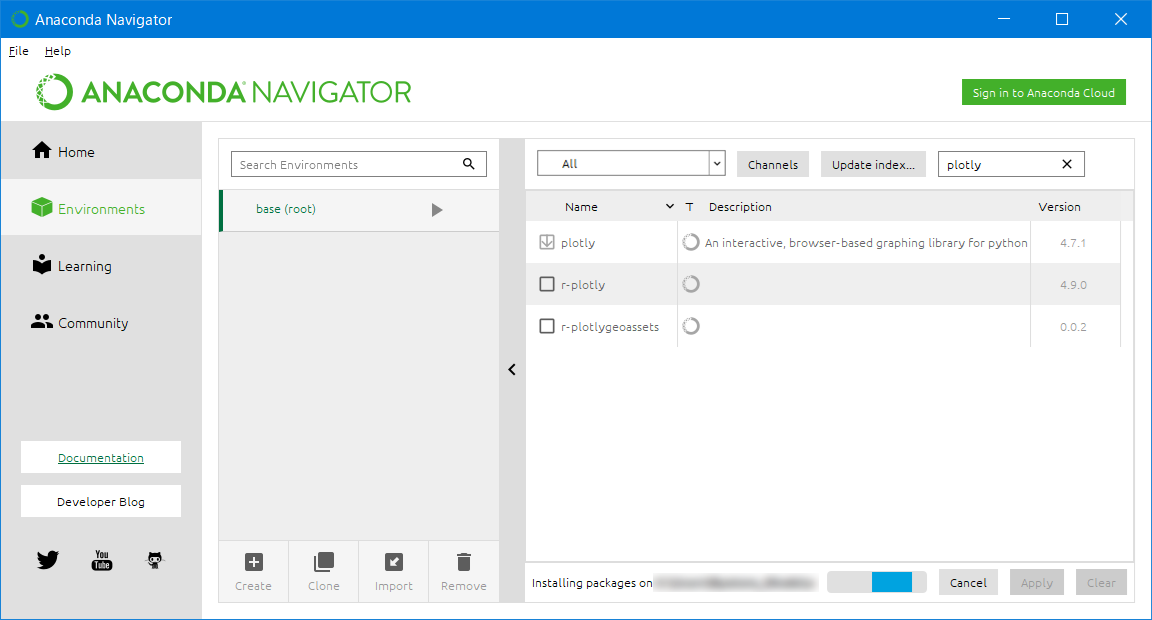Viewport: 1152px width, 620px height.
Task: Click the Remove environment trash icon
Action: (x=464, y=562)
